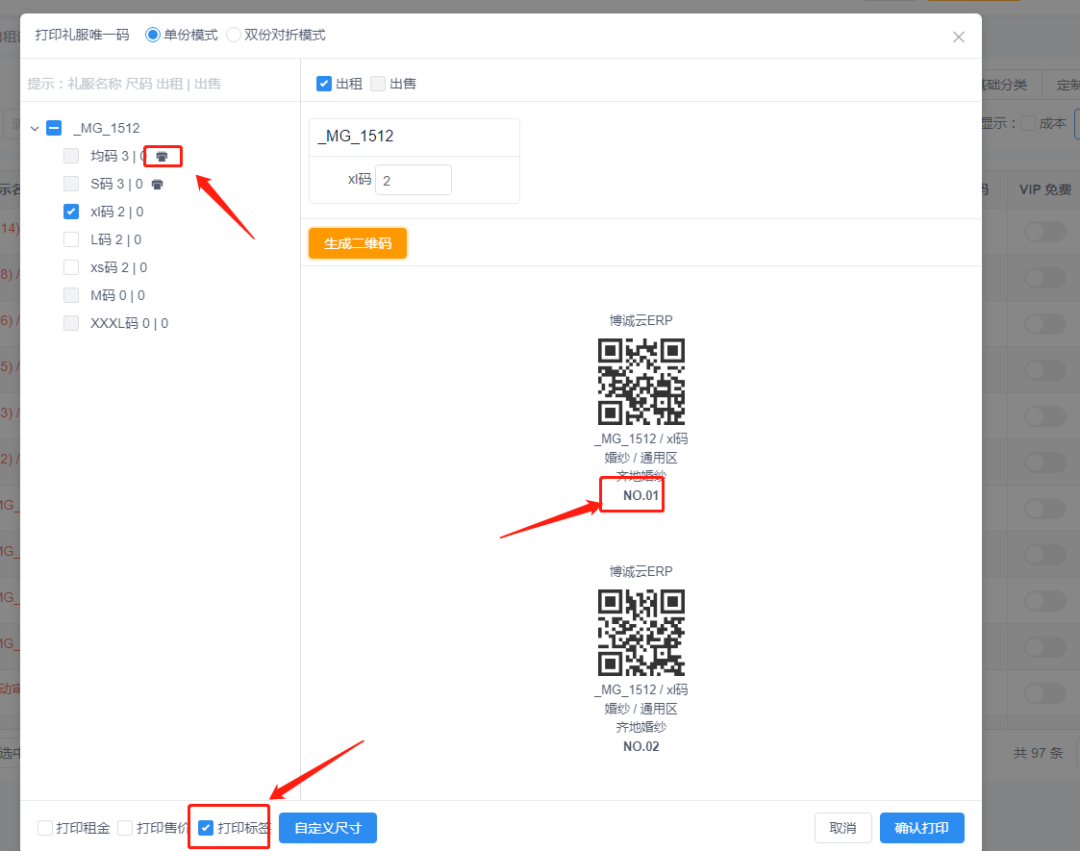The width and height of the screenshot is (1080, 851).
Task: Uncheck the 打印标签 checkbox
Action: tap(206, 828)
